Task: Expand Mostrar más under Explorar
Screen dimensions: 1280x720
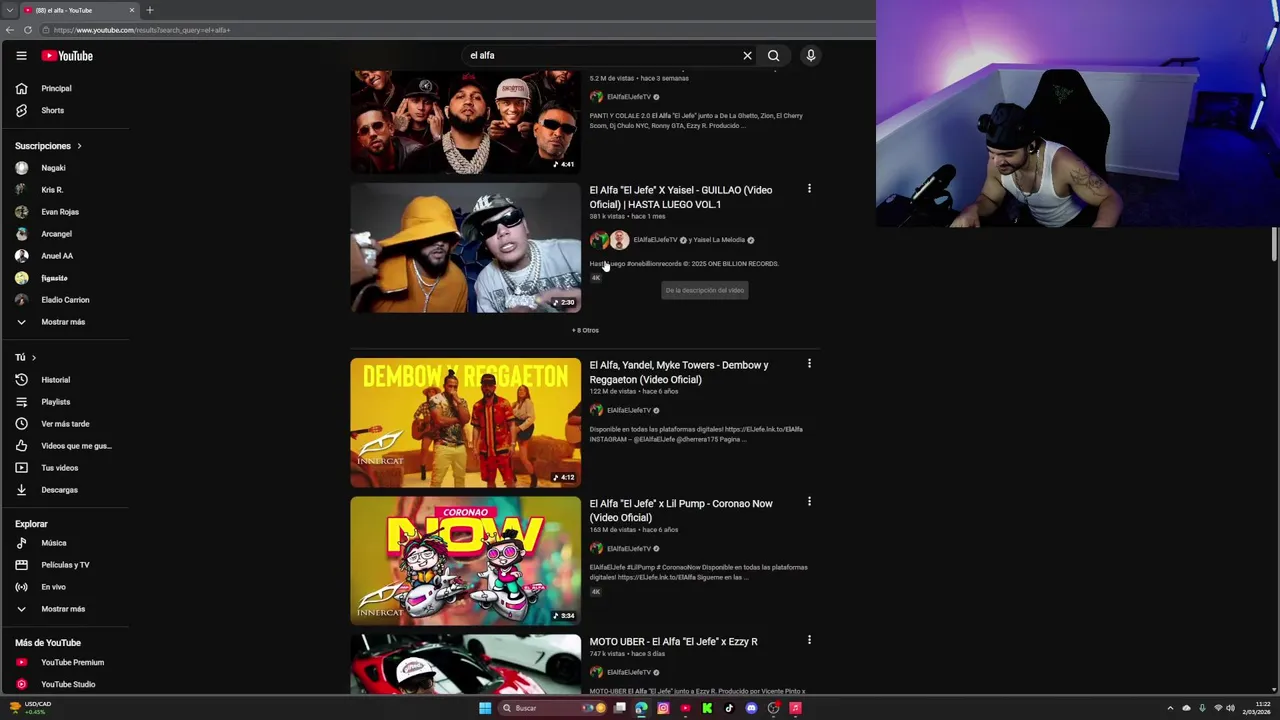Action: tap(65, 609)
